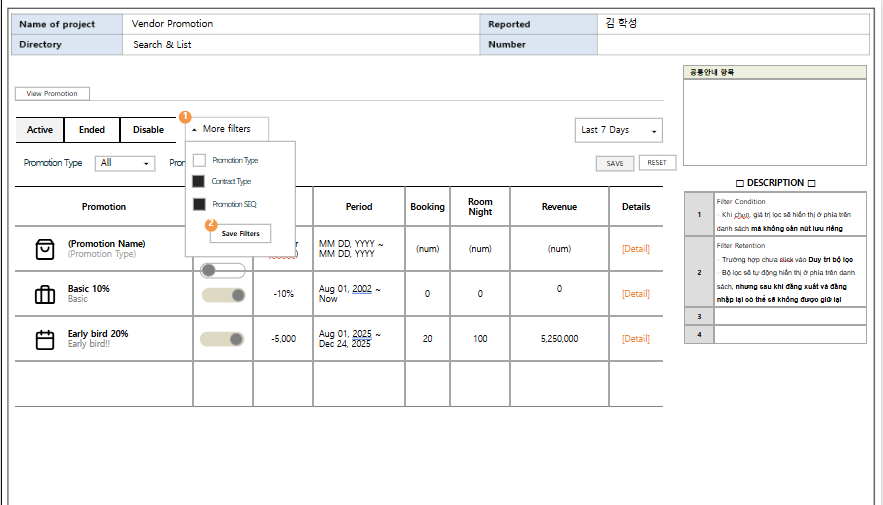Screen dimensions: 883x505
Task: Open the Promotion Type All dropdown
Action: 125,163
